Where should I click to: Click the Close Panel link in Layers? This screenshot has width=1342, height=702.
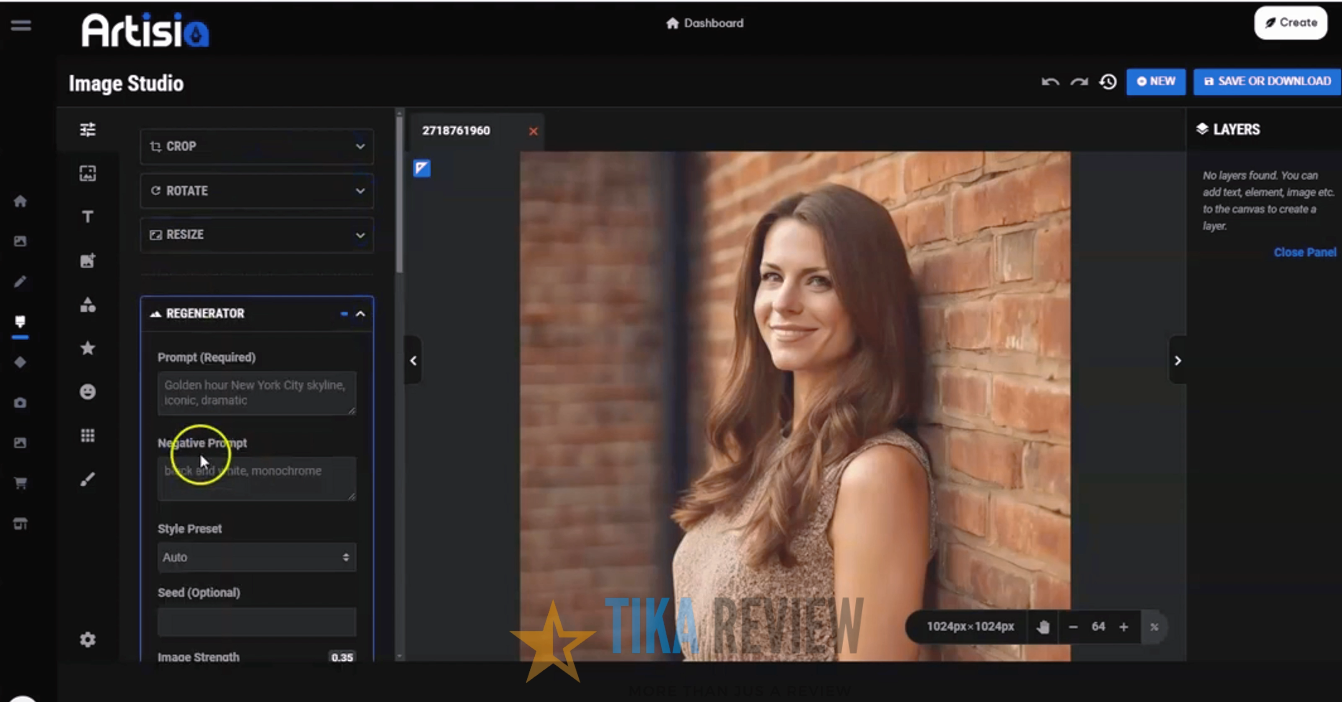pos(1304,252)
